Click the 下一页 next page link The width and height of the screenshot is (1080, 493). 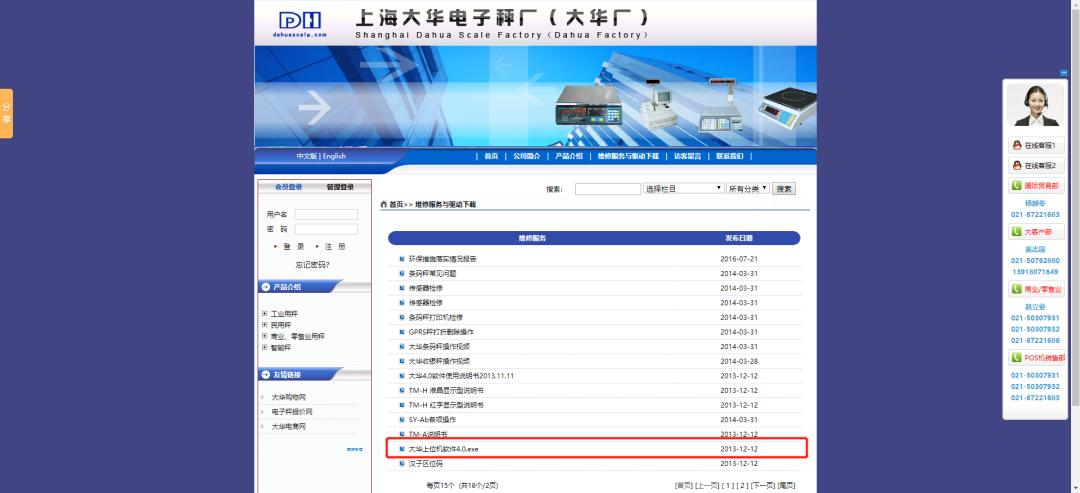[x=762, y=485]
